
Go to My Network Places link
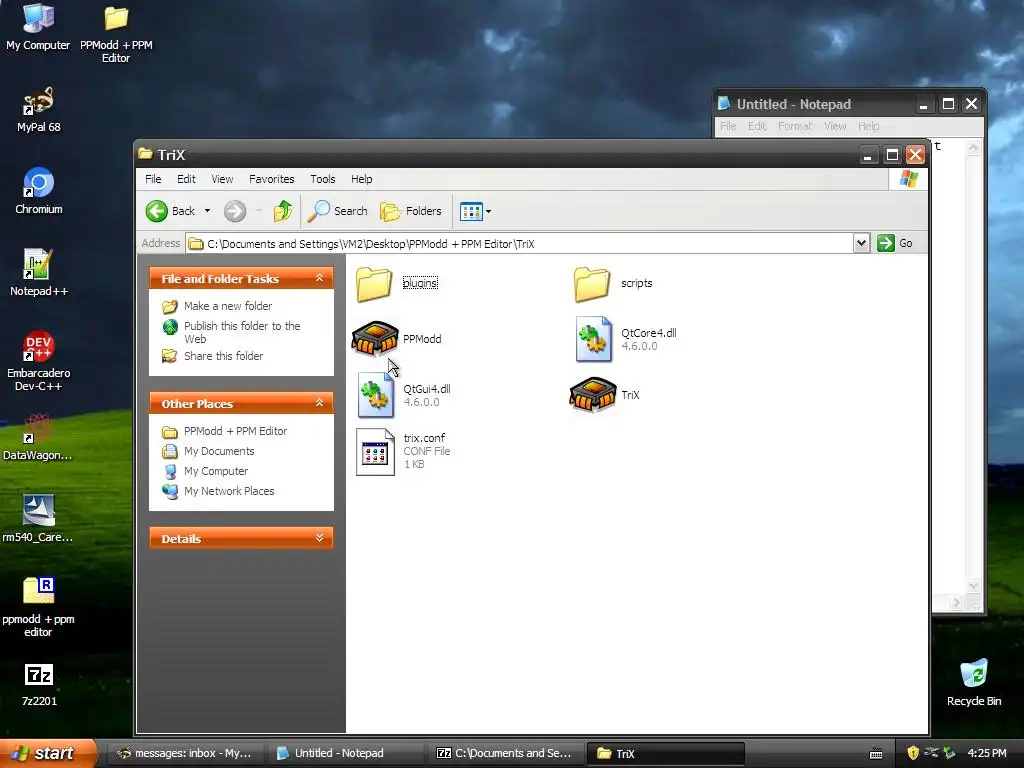coord(229,491)
